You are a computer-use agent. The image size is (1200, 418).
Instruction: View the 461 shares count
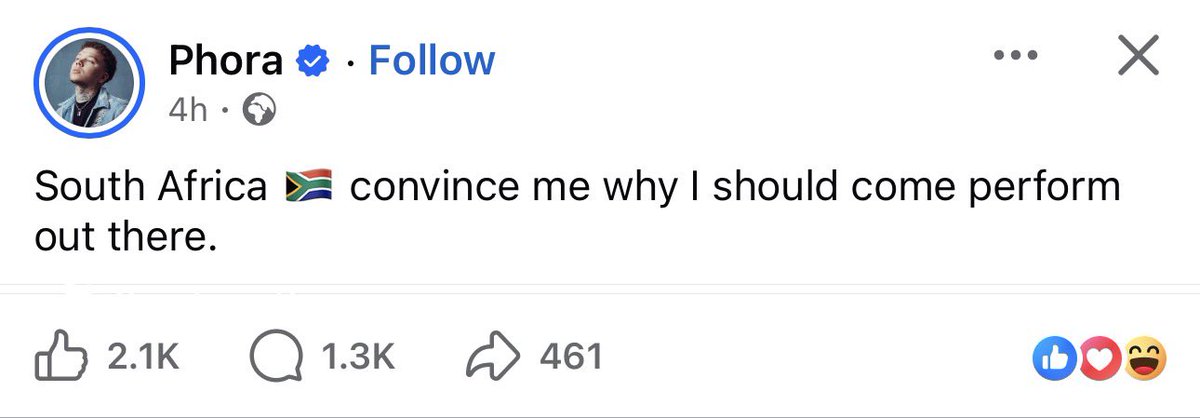pyautogui.click(x=569, y=358)
